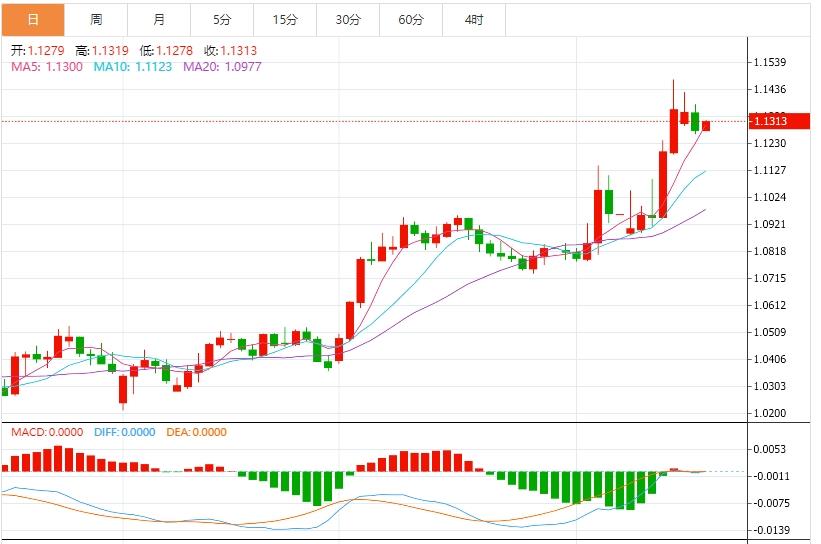Click the -0.0139 MACD axis label

[x=774, y=530]
